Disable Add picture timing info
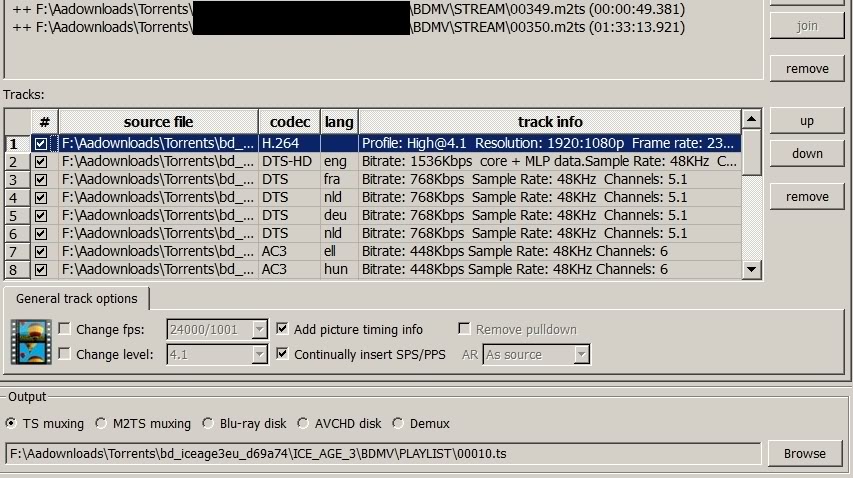 (x=283, y=329)
